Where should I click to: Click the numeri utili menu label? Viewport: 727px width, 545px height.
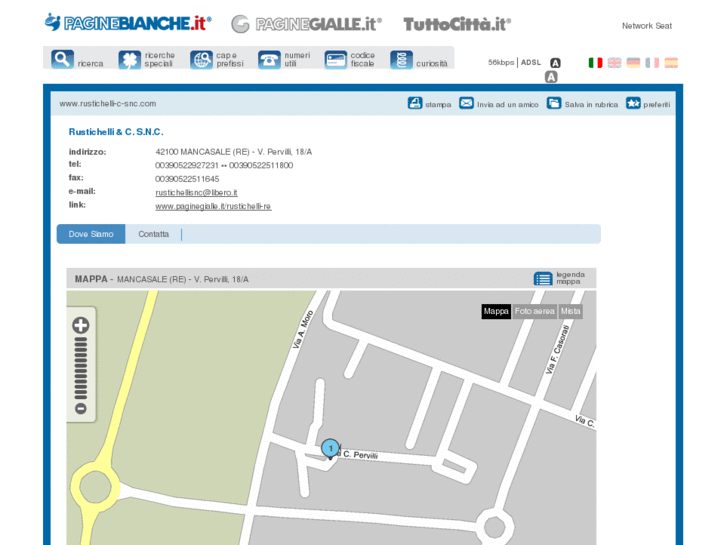click(x=297, y=59)
